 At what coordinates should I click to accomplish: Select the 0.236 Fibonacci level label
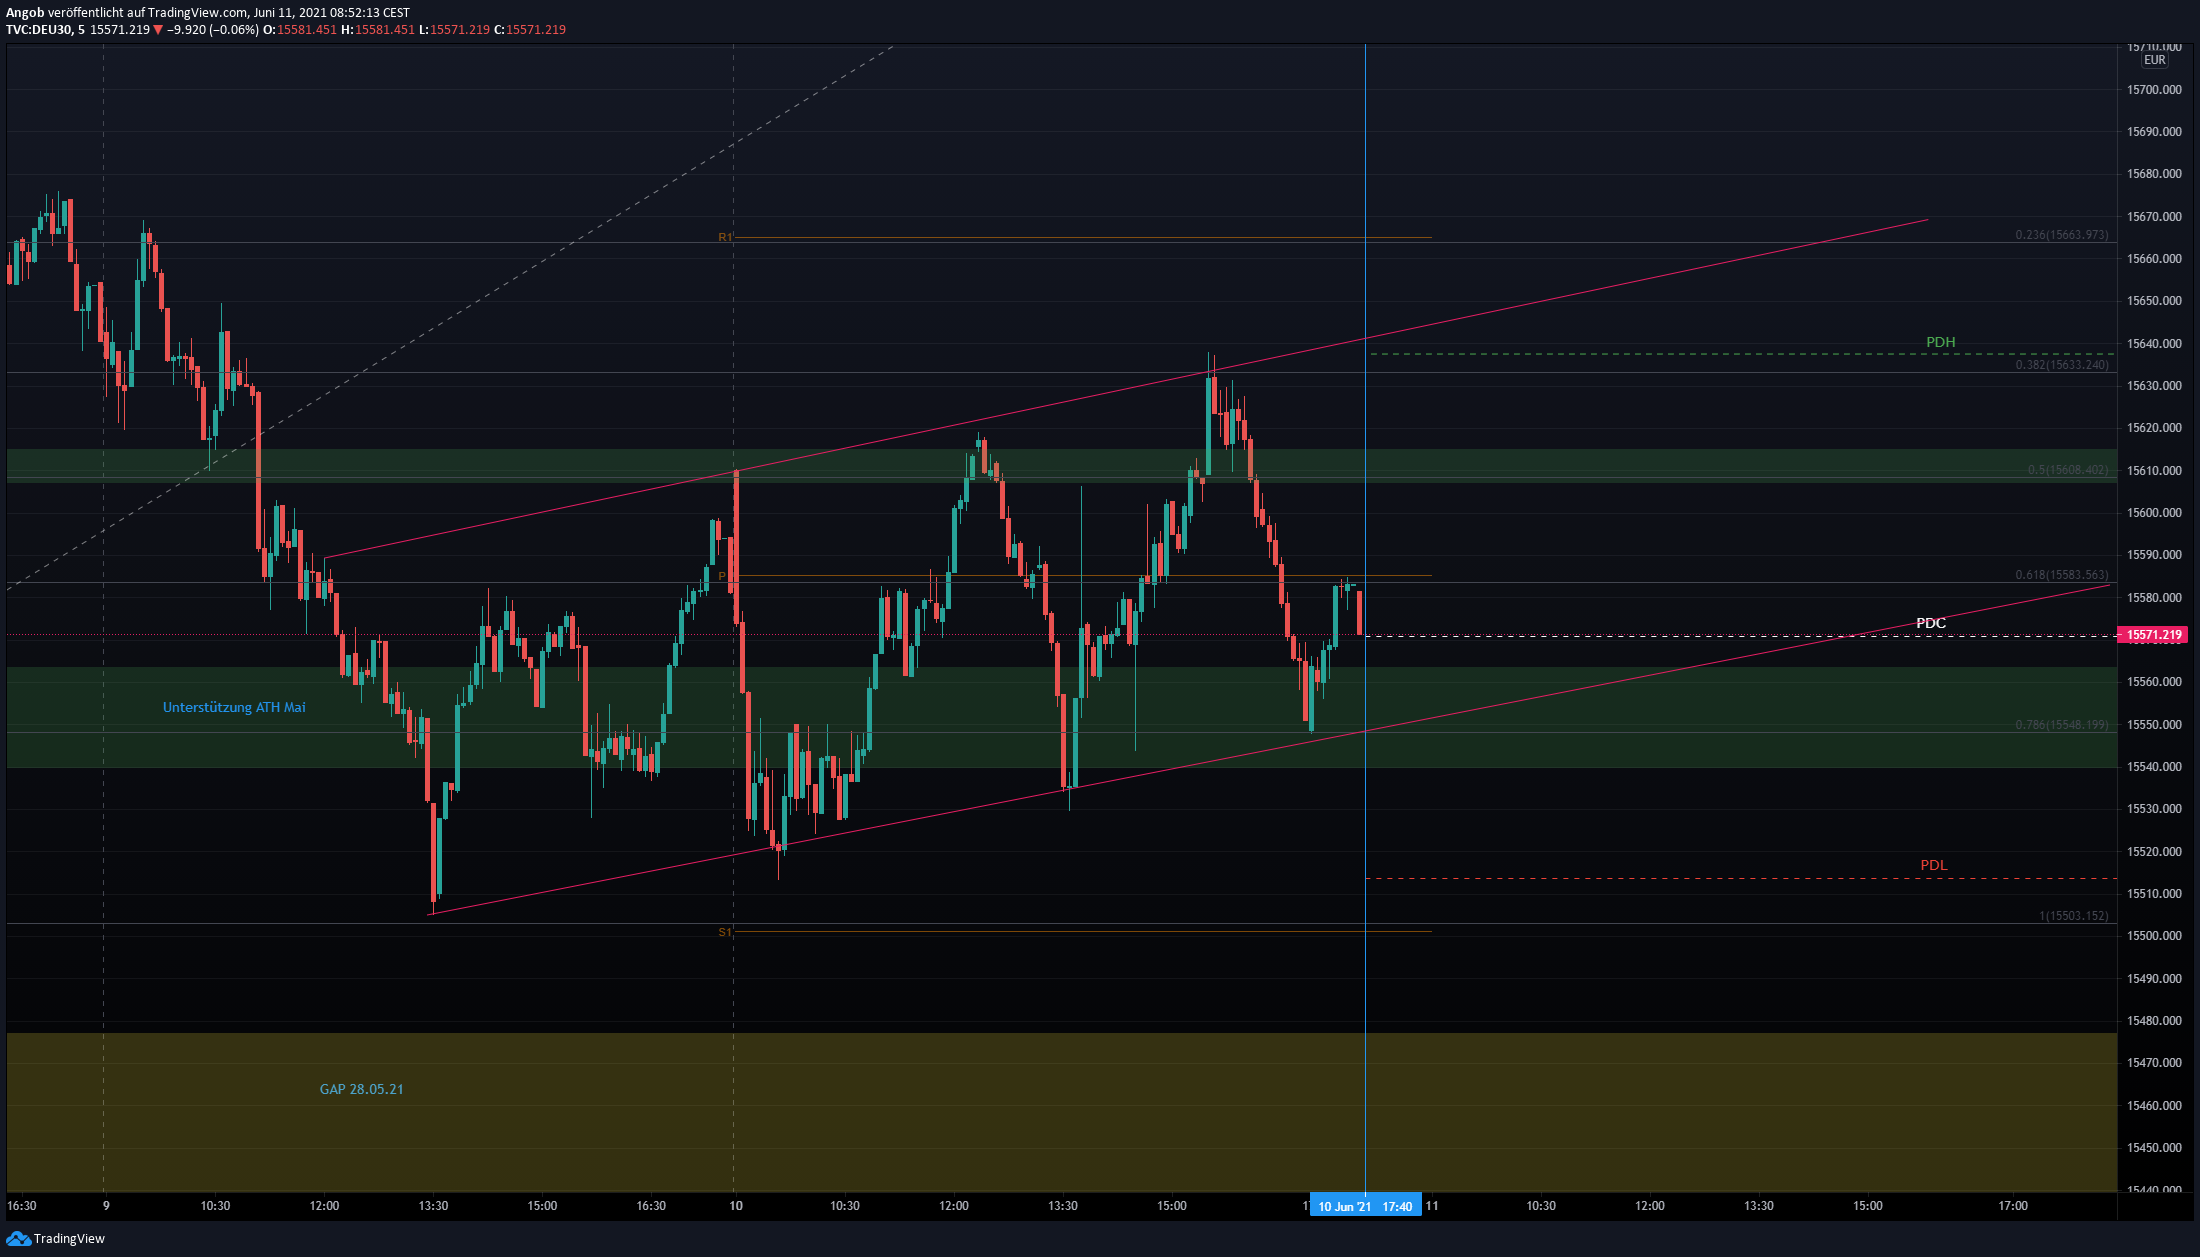pyautogui.click(x=2061, y=235)
